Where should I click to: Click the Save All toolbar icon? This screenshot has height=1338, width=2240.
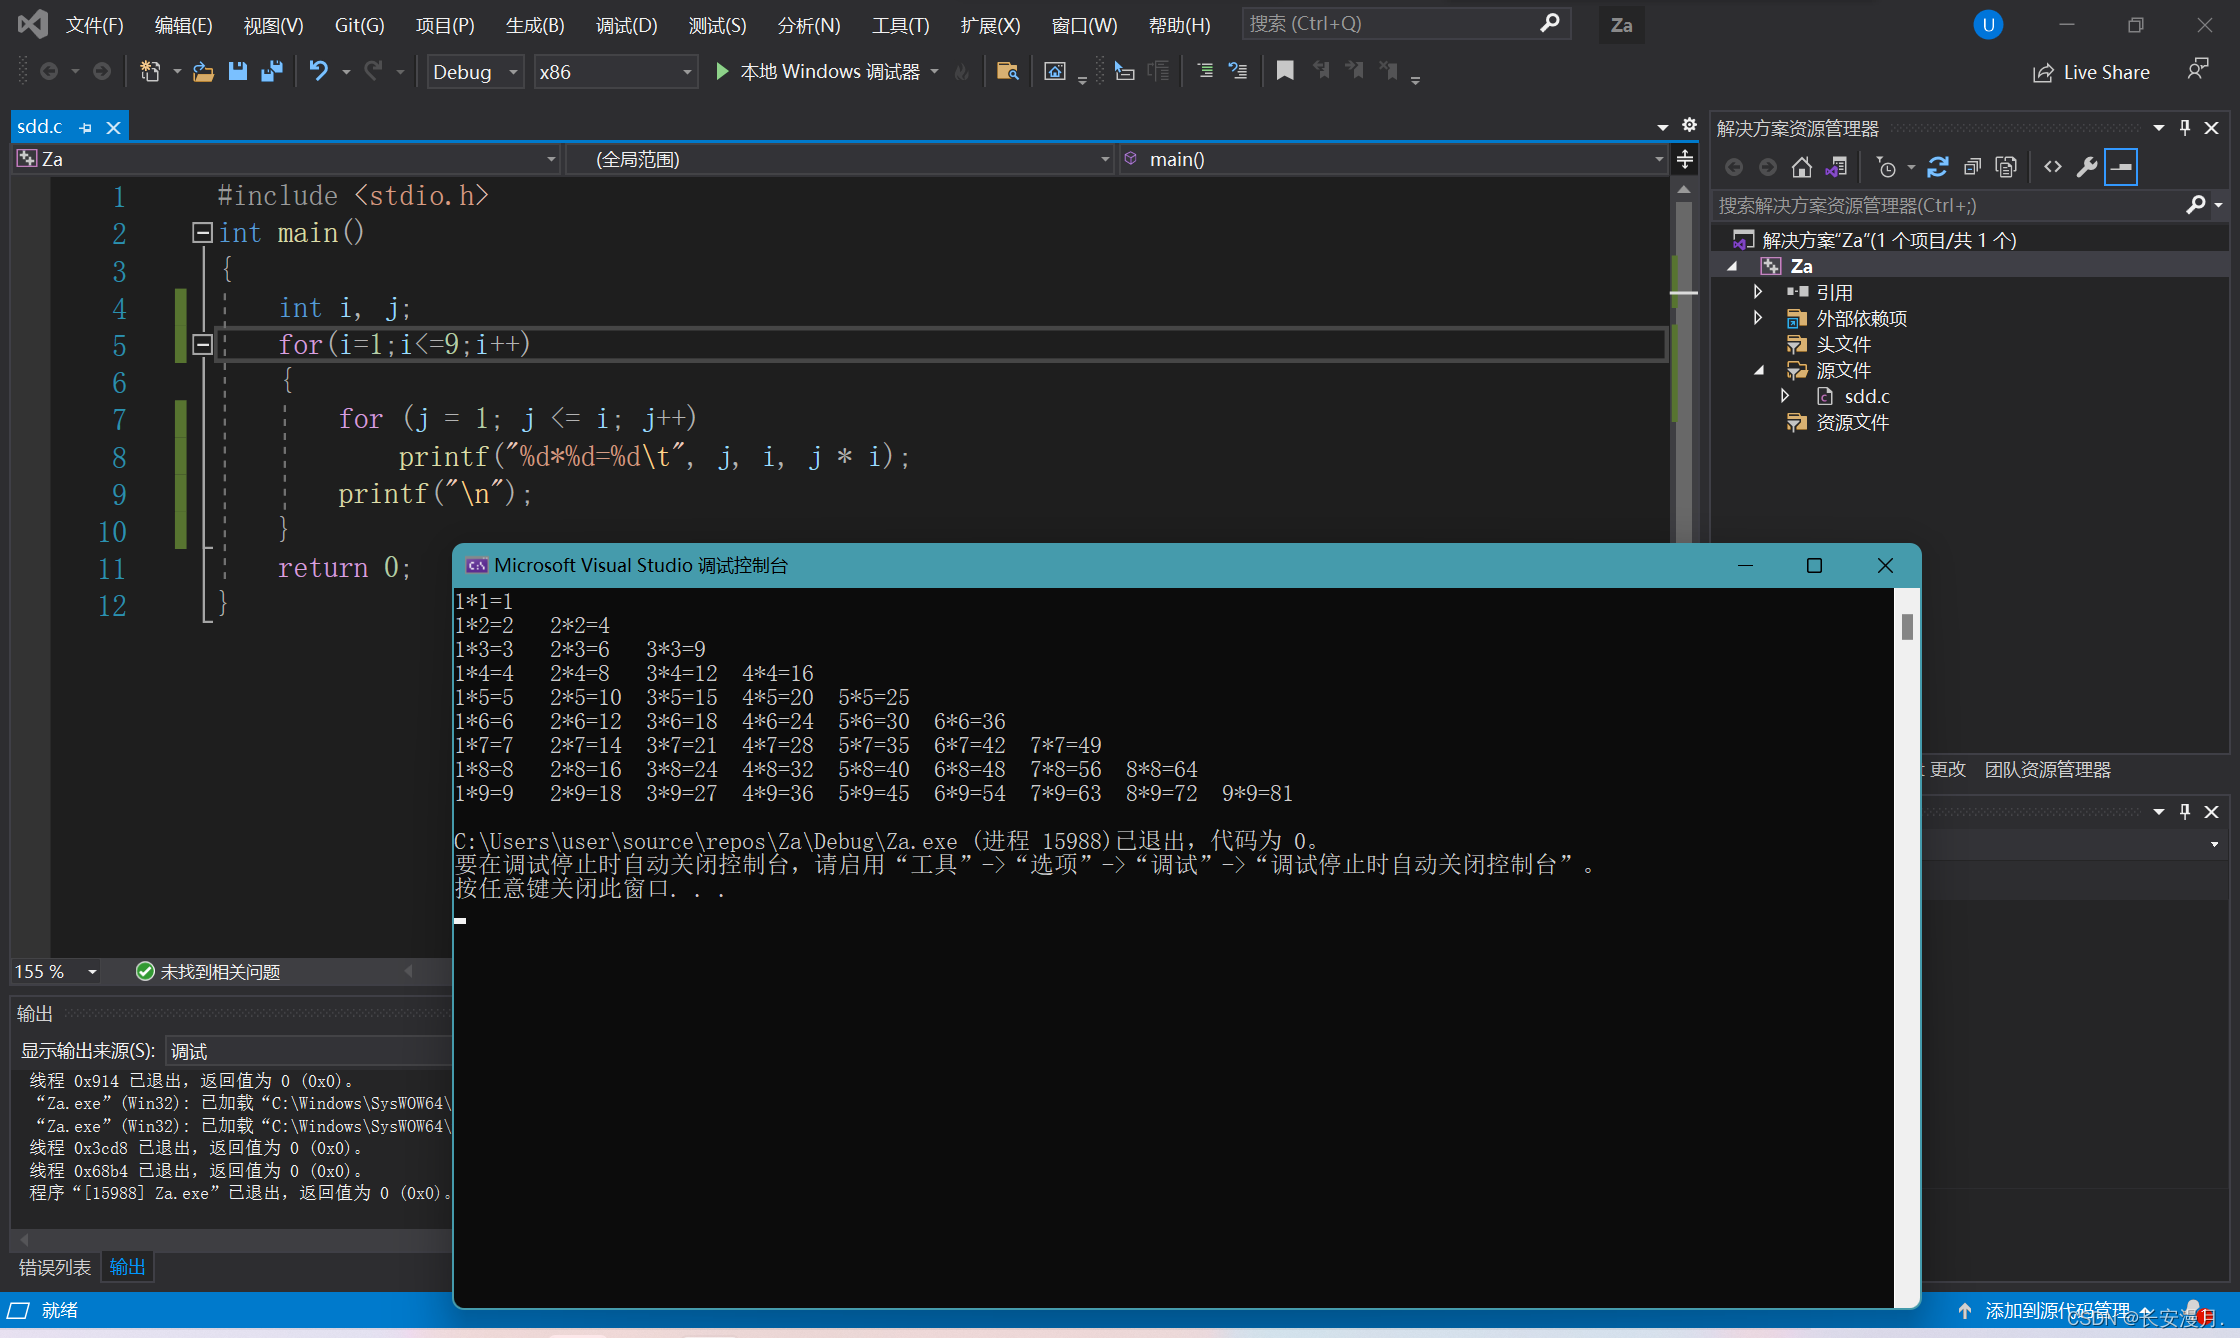point(271,71)
